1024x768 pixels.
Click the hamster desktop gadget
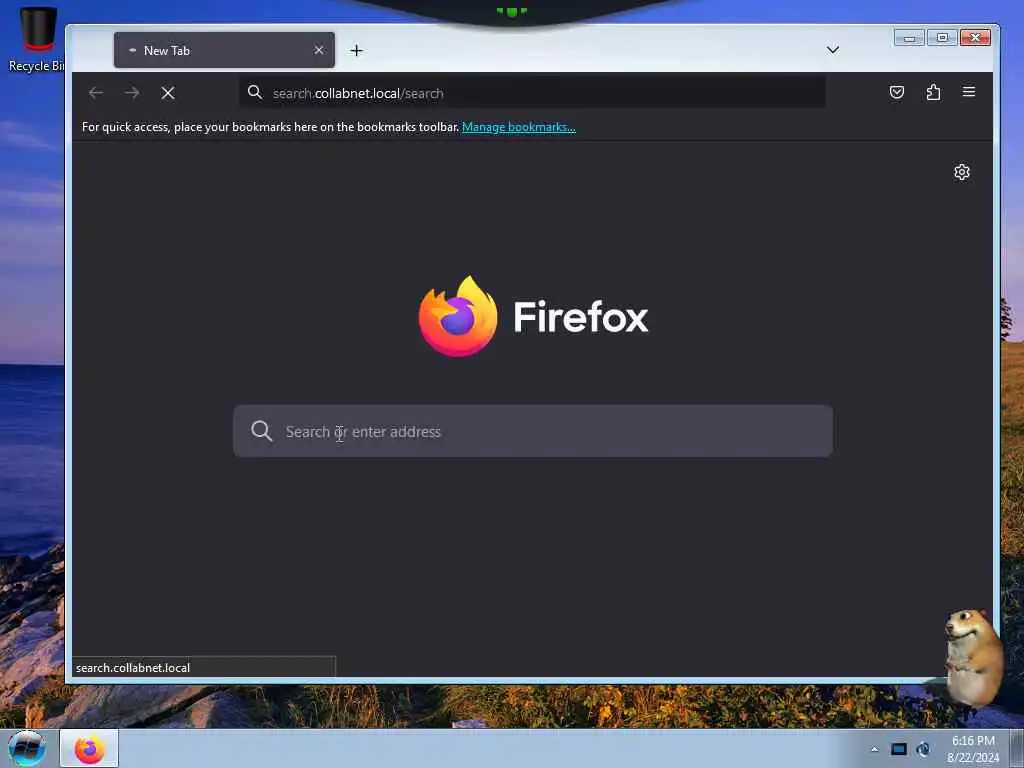[973, 656]
